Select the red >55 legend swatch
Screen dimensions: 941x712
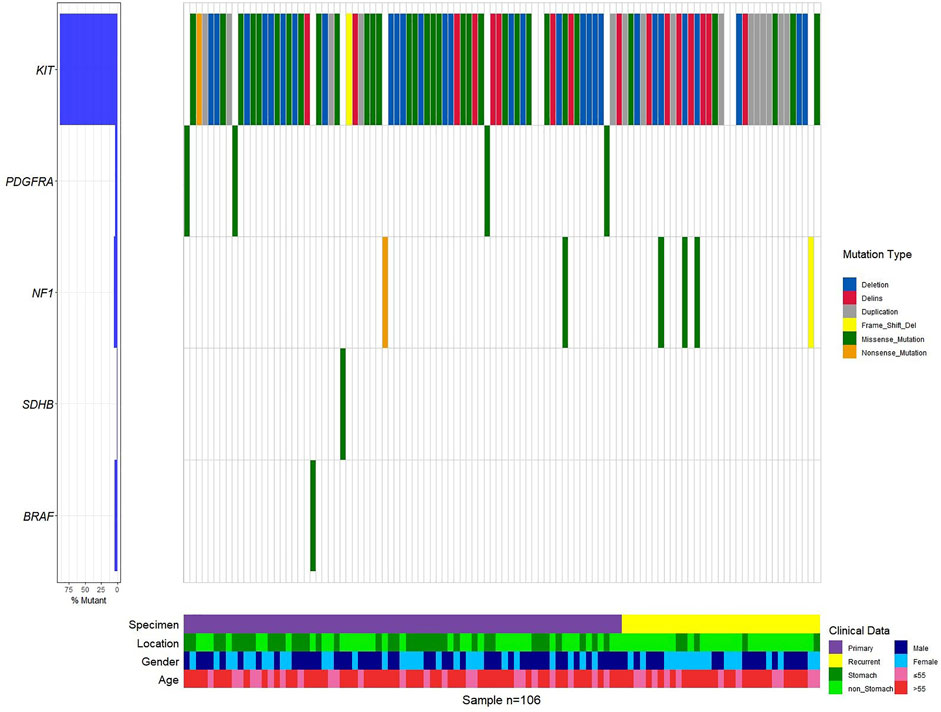[901, 688]
